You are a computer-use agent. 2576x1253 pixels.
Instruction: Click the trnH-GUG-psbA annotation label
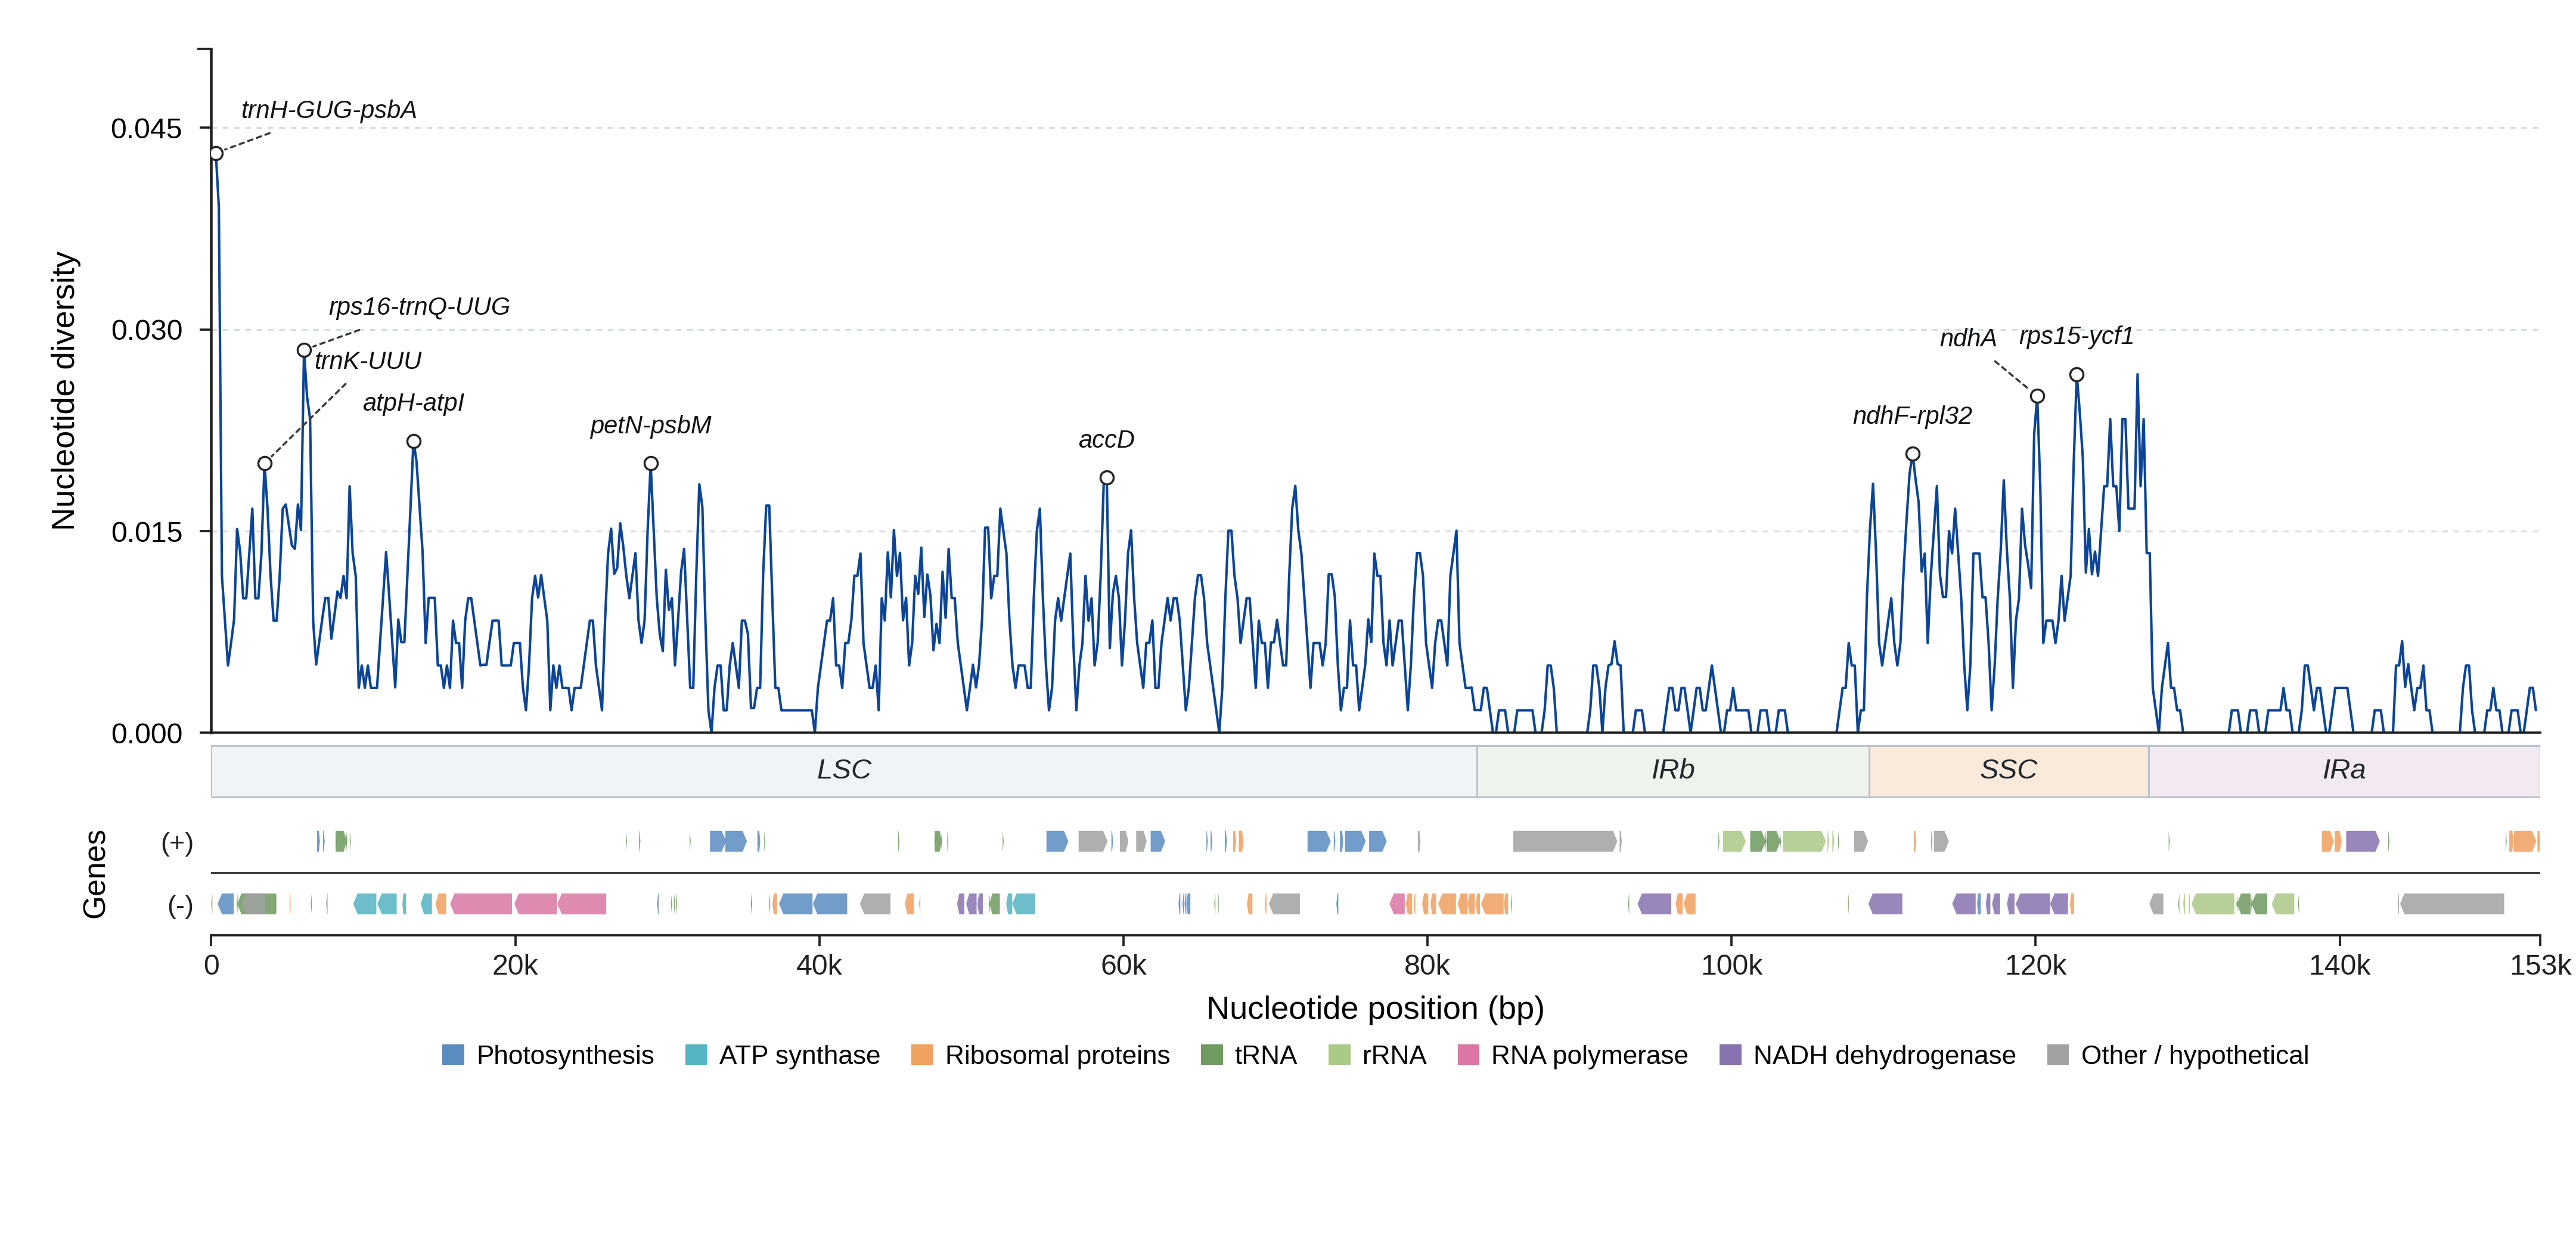[x=329, y=110]
